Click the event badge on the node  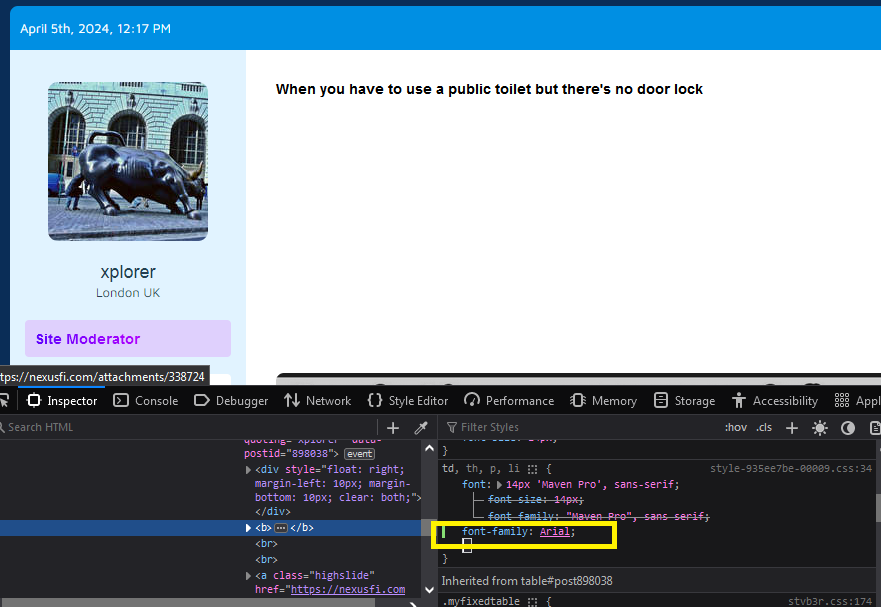(x=360, y=454)
